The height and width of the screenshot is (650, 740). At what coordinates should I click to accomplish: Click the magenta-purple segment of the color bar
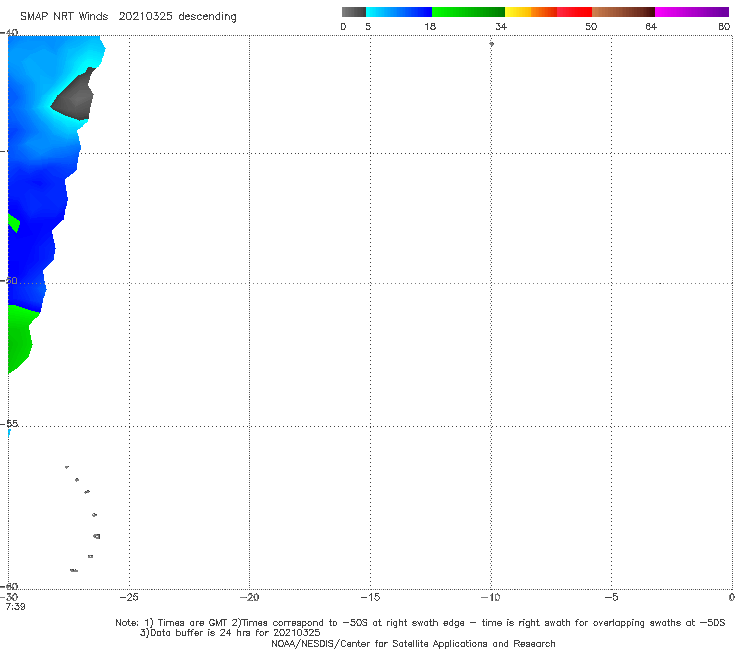pyautogui.click(x=692, y=12)
